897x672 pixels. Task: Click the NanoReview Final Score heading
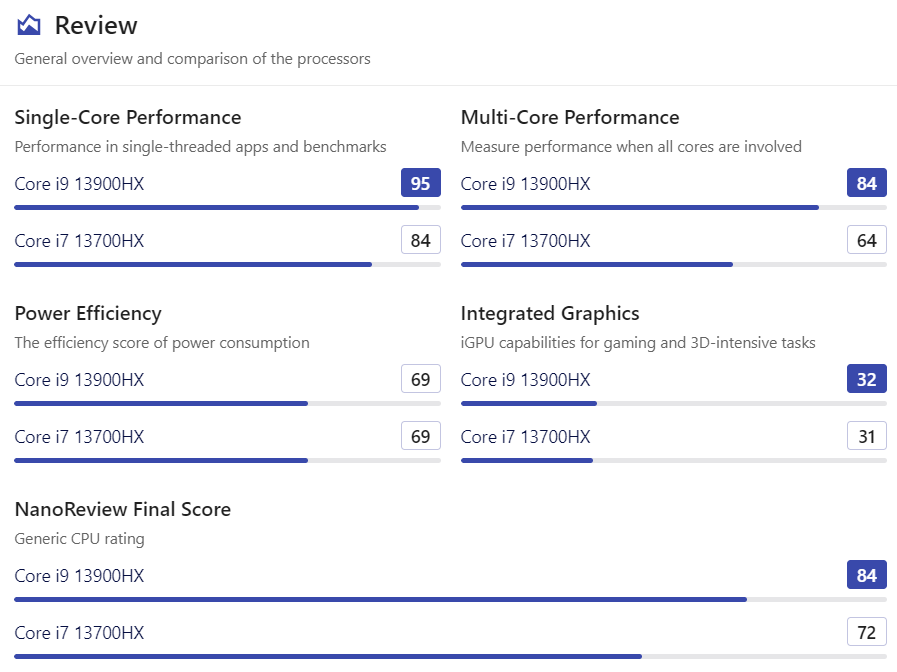[123, 510]
